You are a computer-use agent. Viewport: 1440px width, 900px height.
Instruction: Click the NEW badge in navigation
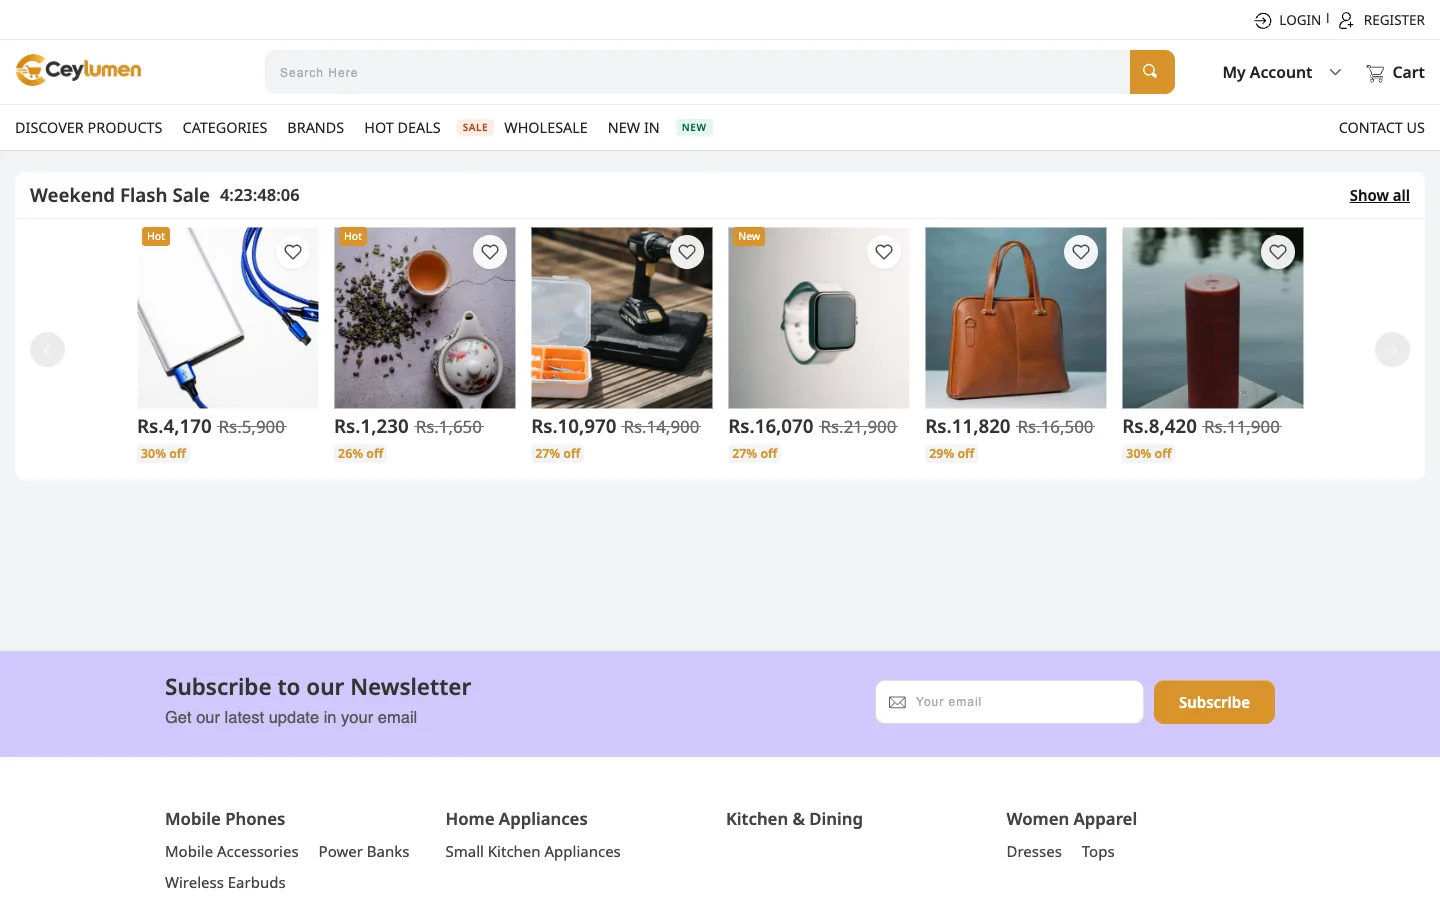point(694,128)
